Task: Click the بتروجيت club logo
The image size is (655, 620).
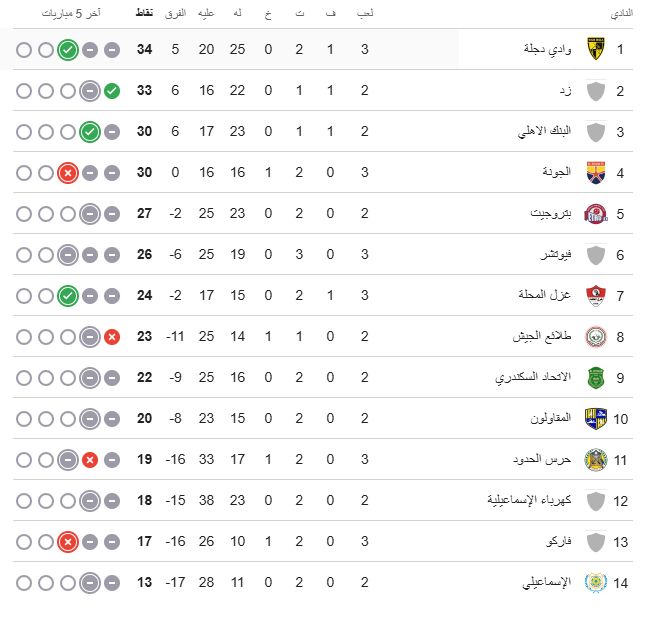Action: [x=596, y=213]
